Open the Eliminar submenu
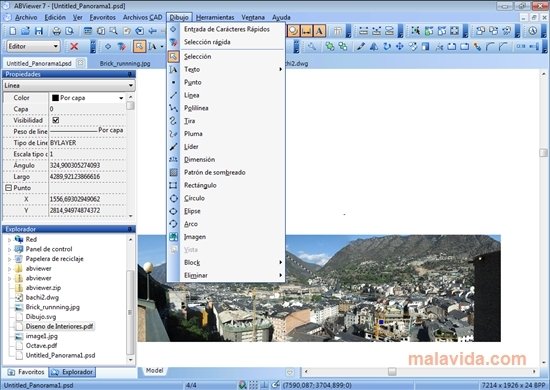Image resolution: width=550 pixels, height=390 pixels. (x=226, y=276)
